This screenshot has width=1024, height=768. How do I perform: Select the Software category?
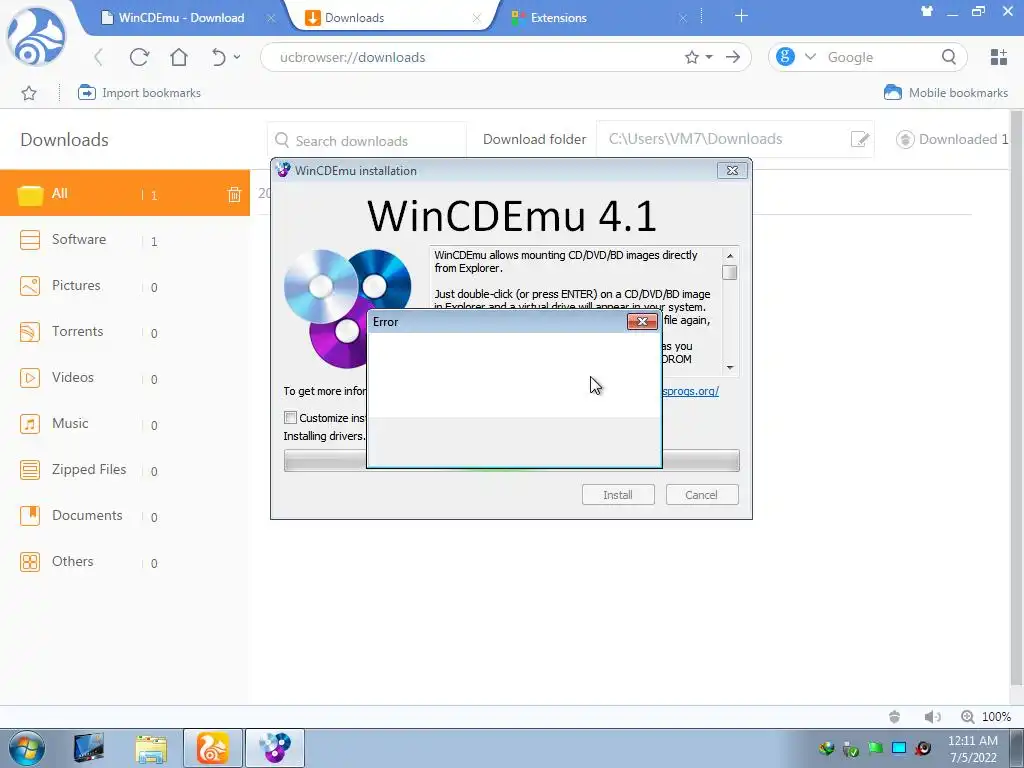(x=125, y=240)
